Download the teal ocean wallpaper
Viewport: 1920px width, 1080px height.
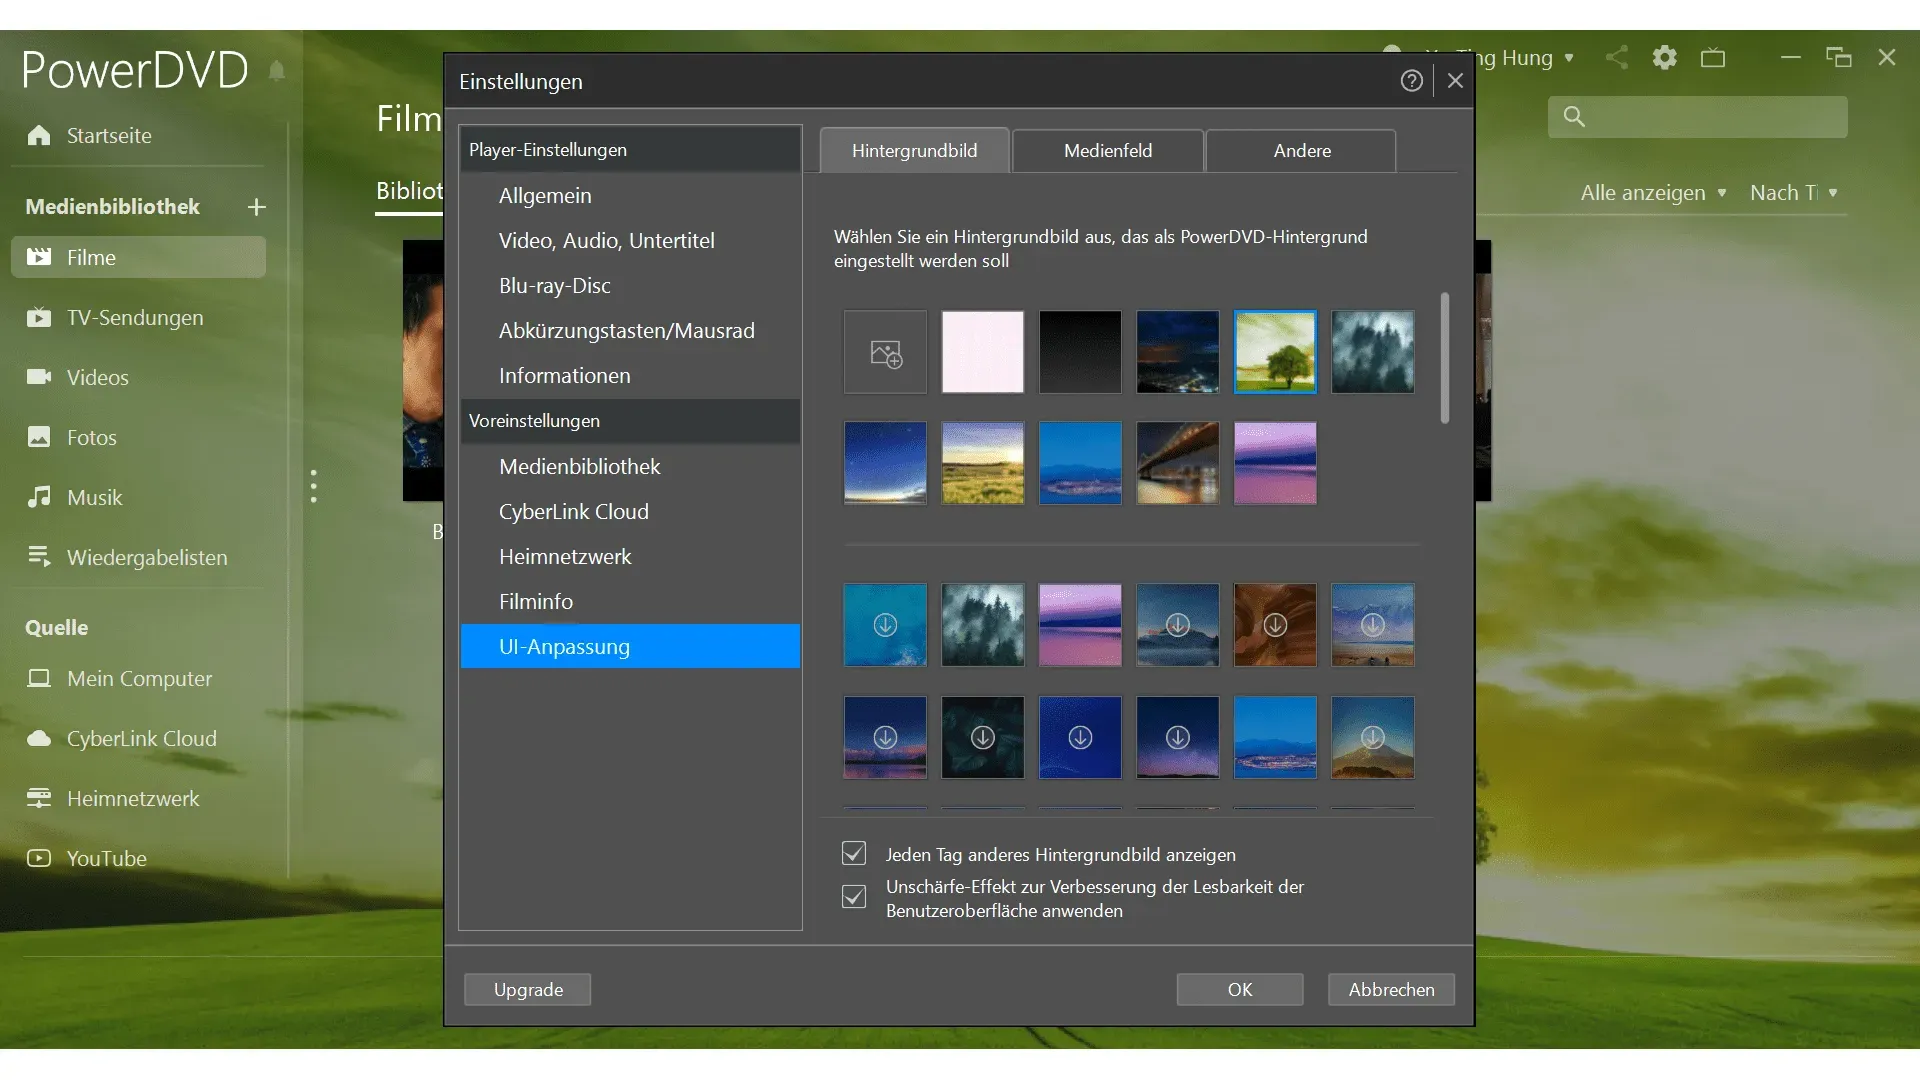885,625
